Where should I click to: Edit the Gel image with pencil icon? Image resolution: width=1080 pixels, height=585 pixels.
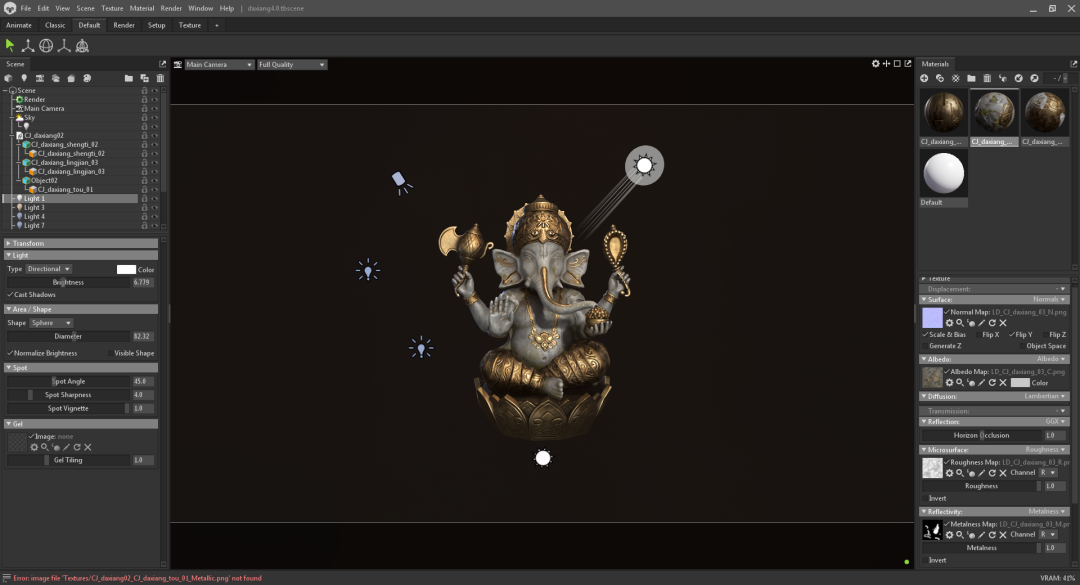coord(66,447)
